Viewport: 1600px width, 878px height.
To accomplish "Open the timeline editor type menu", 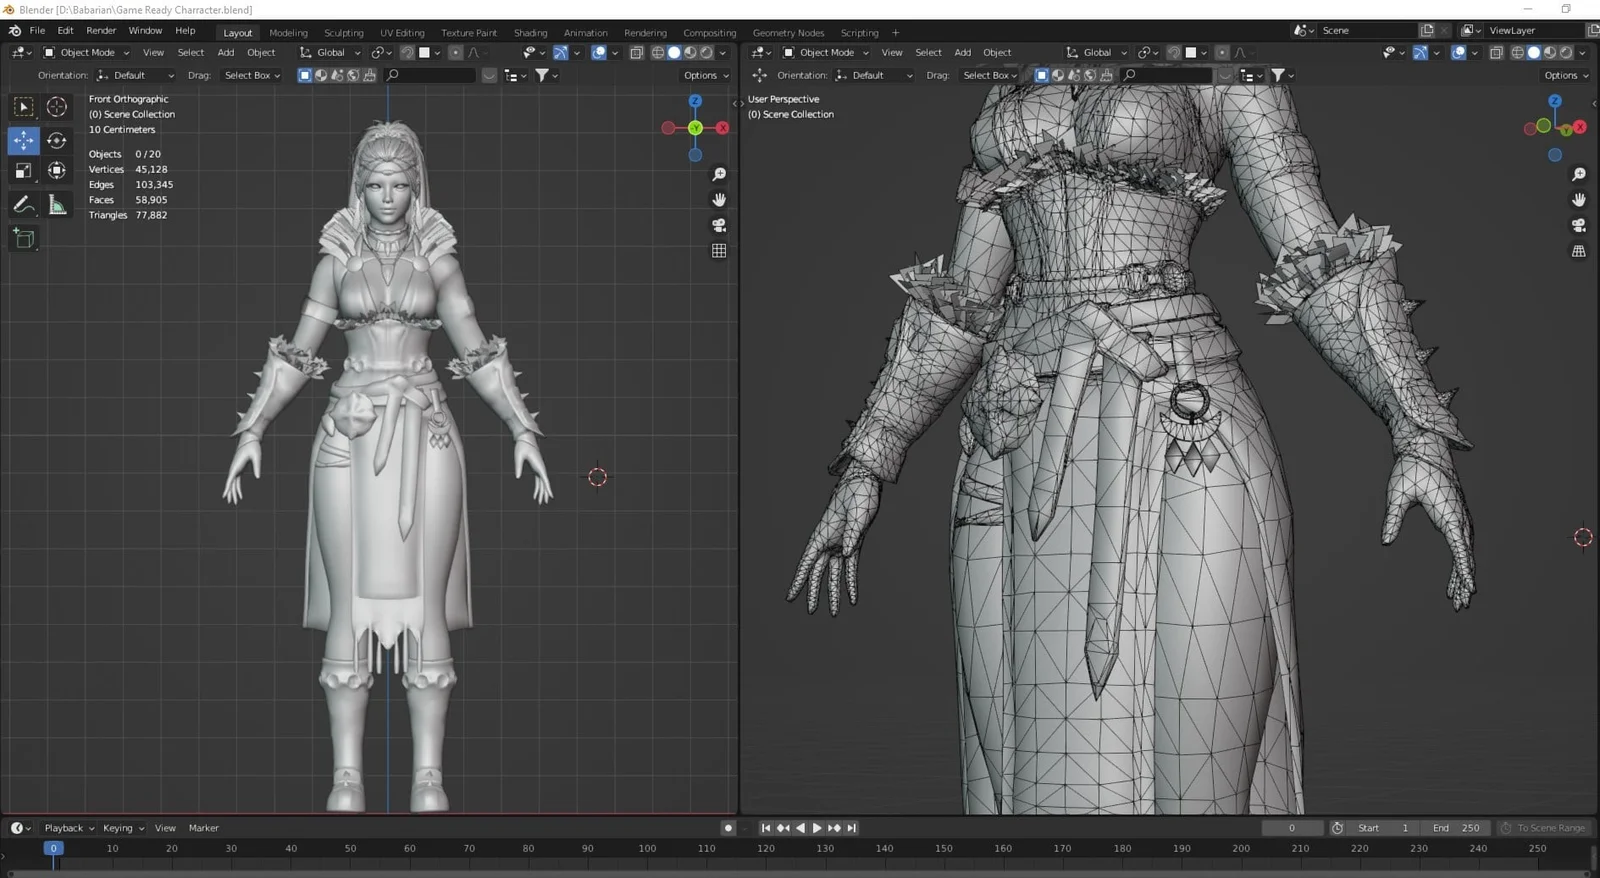I will coord(21,828).
